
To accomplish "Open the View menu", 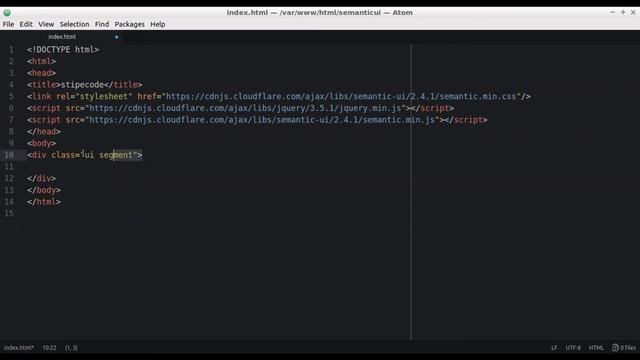I will tap(46, 24).
